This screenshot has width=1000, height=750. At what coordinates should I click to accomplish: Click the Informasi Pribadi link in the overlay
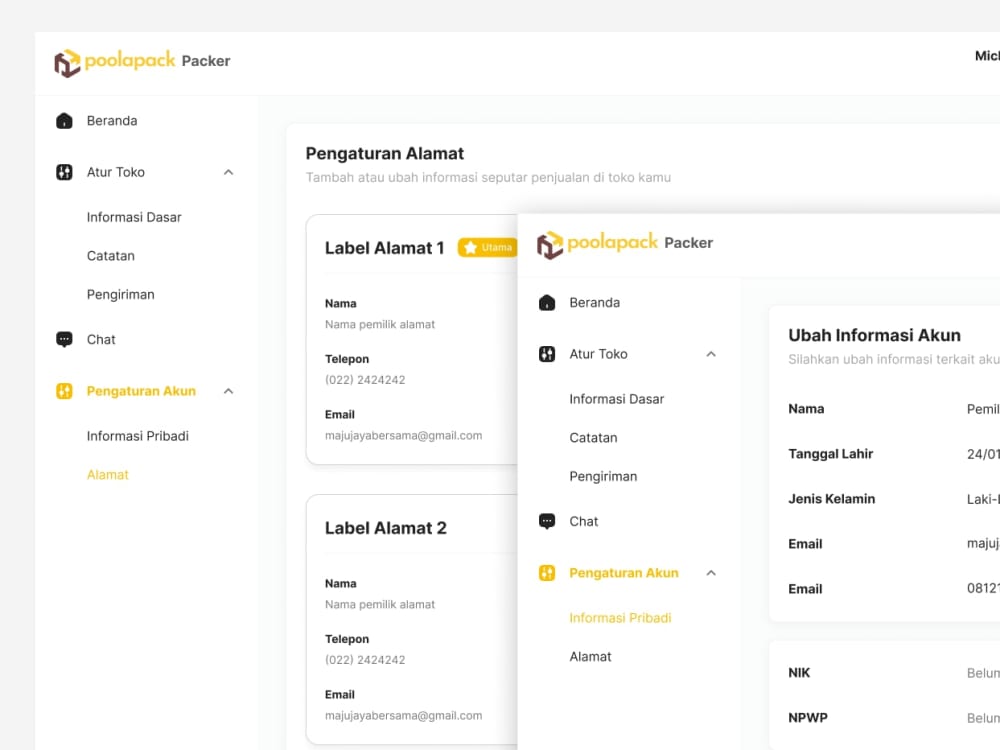coord(619,617)
